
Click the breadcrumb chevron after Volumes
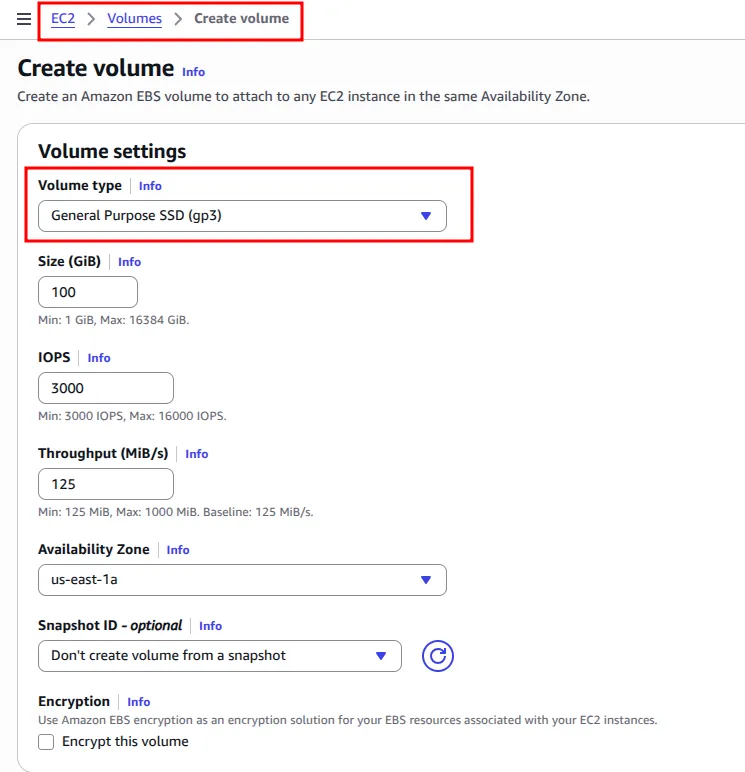pos(178,19)
